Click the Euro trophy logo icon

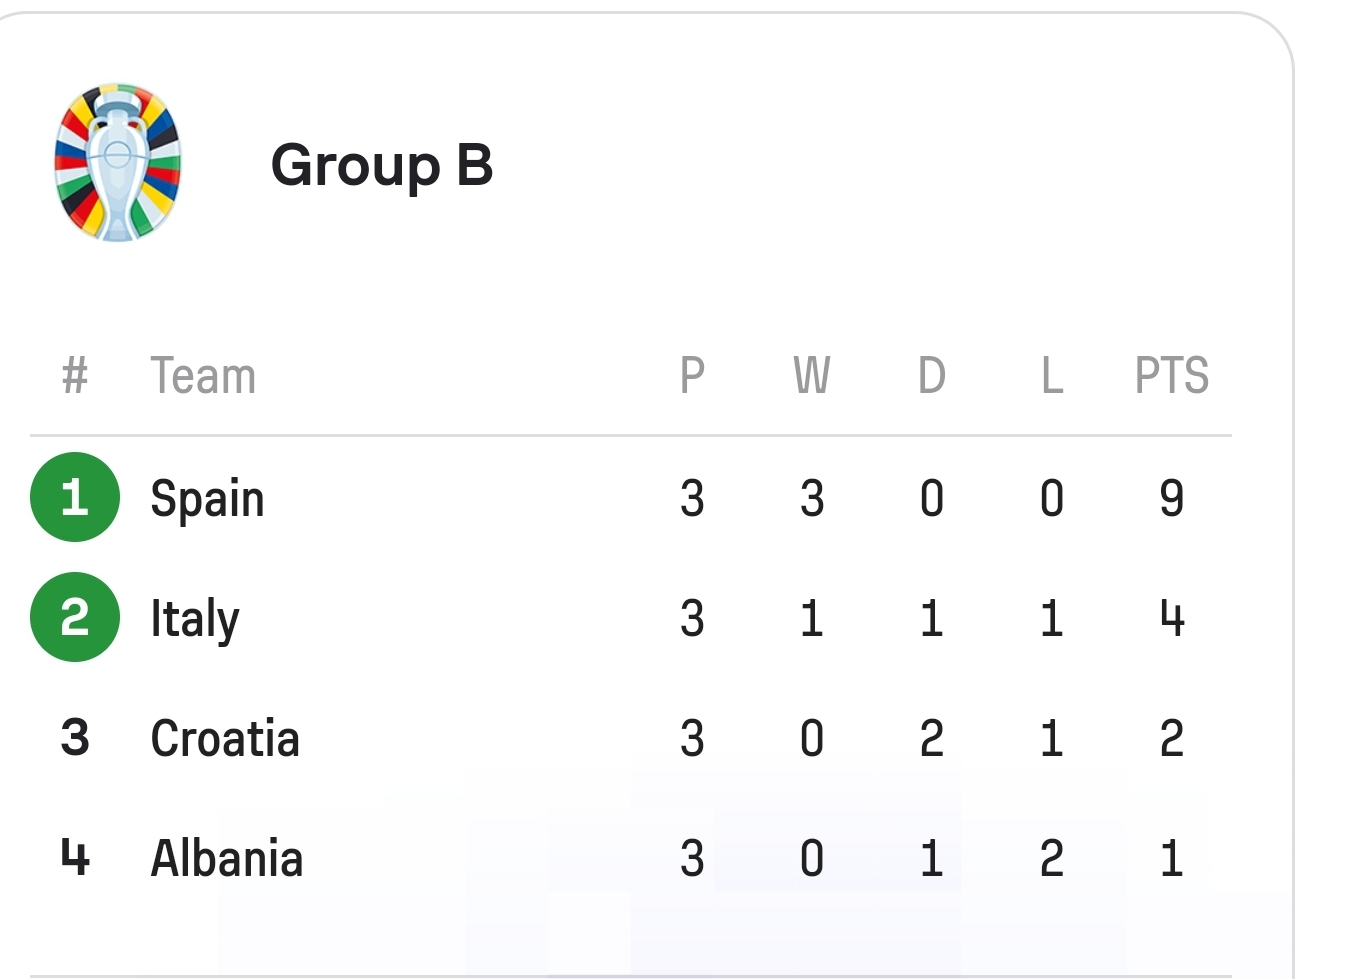[117, 162]
